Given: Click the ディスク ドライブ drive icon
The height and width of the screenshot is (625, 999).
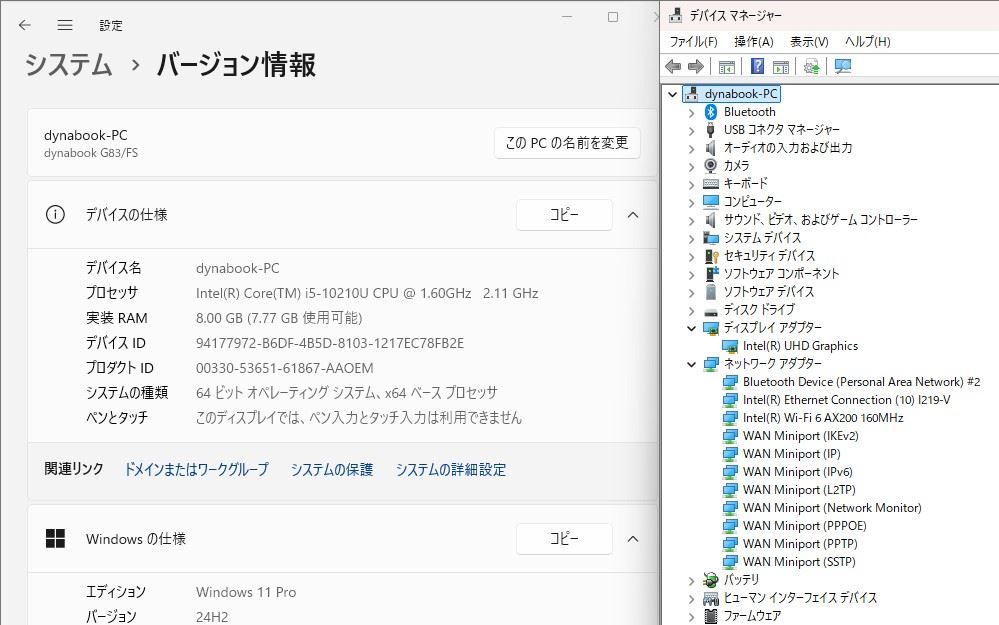Looking at the screenshot, I should 711,312.
